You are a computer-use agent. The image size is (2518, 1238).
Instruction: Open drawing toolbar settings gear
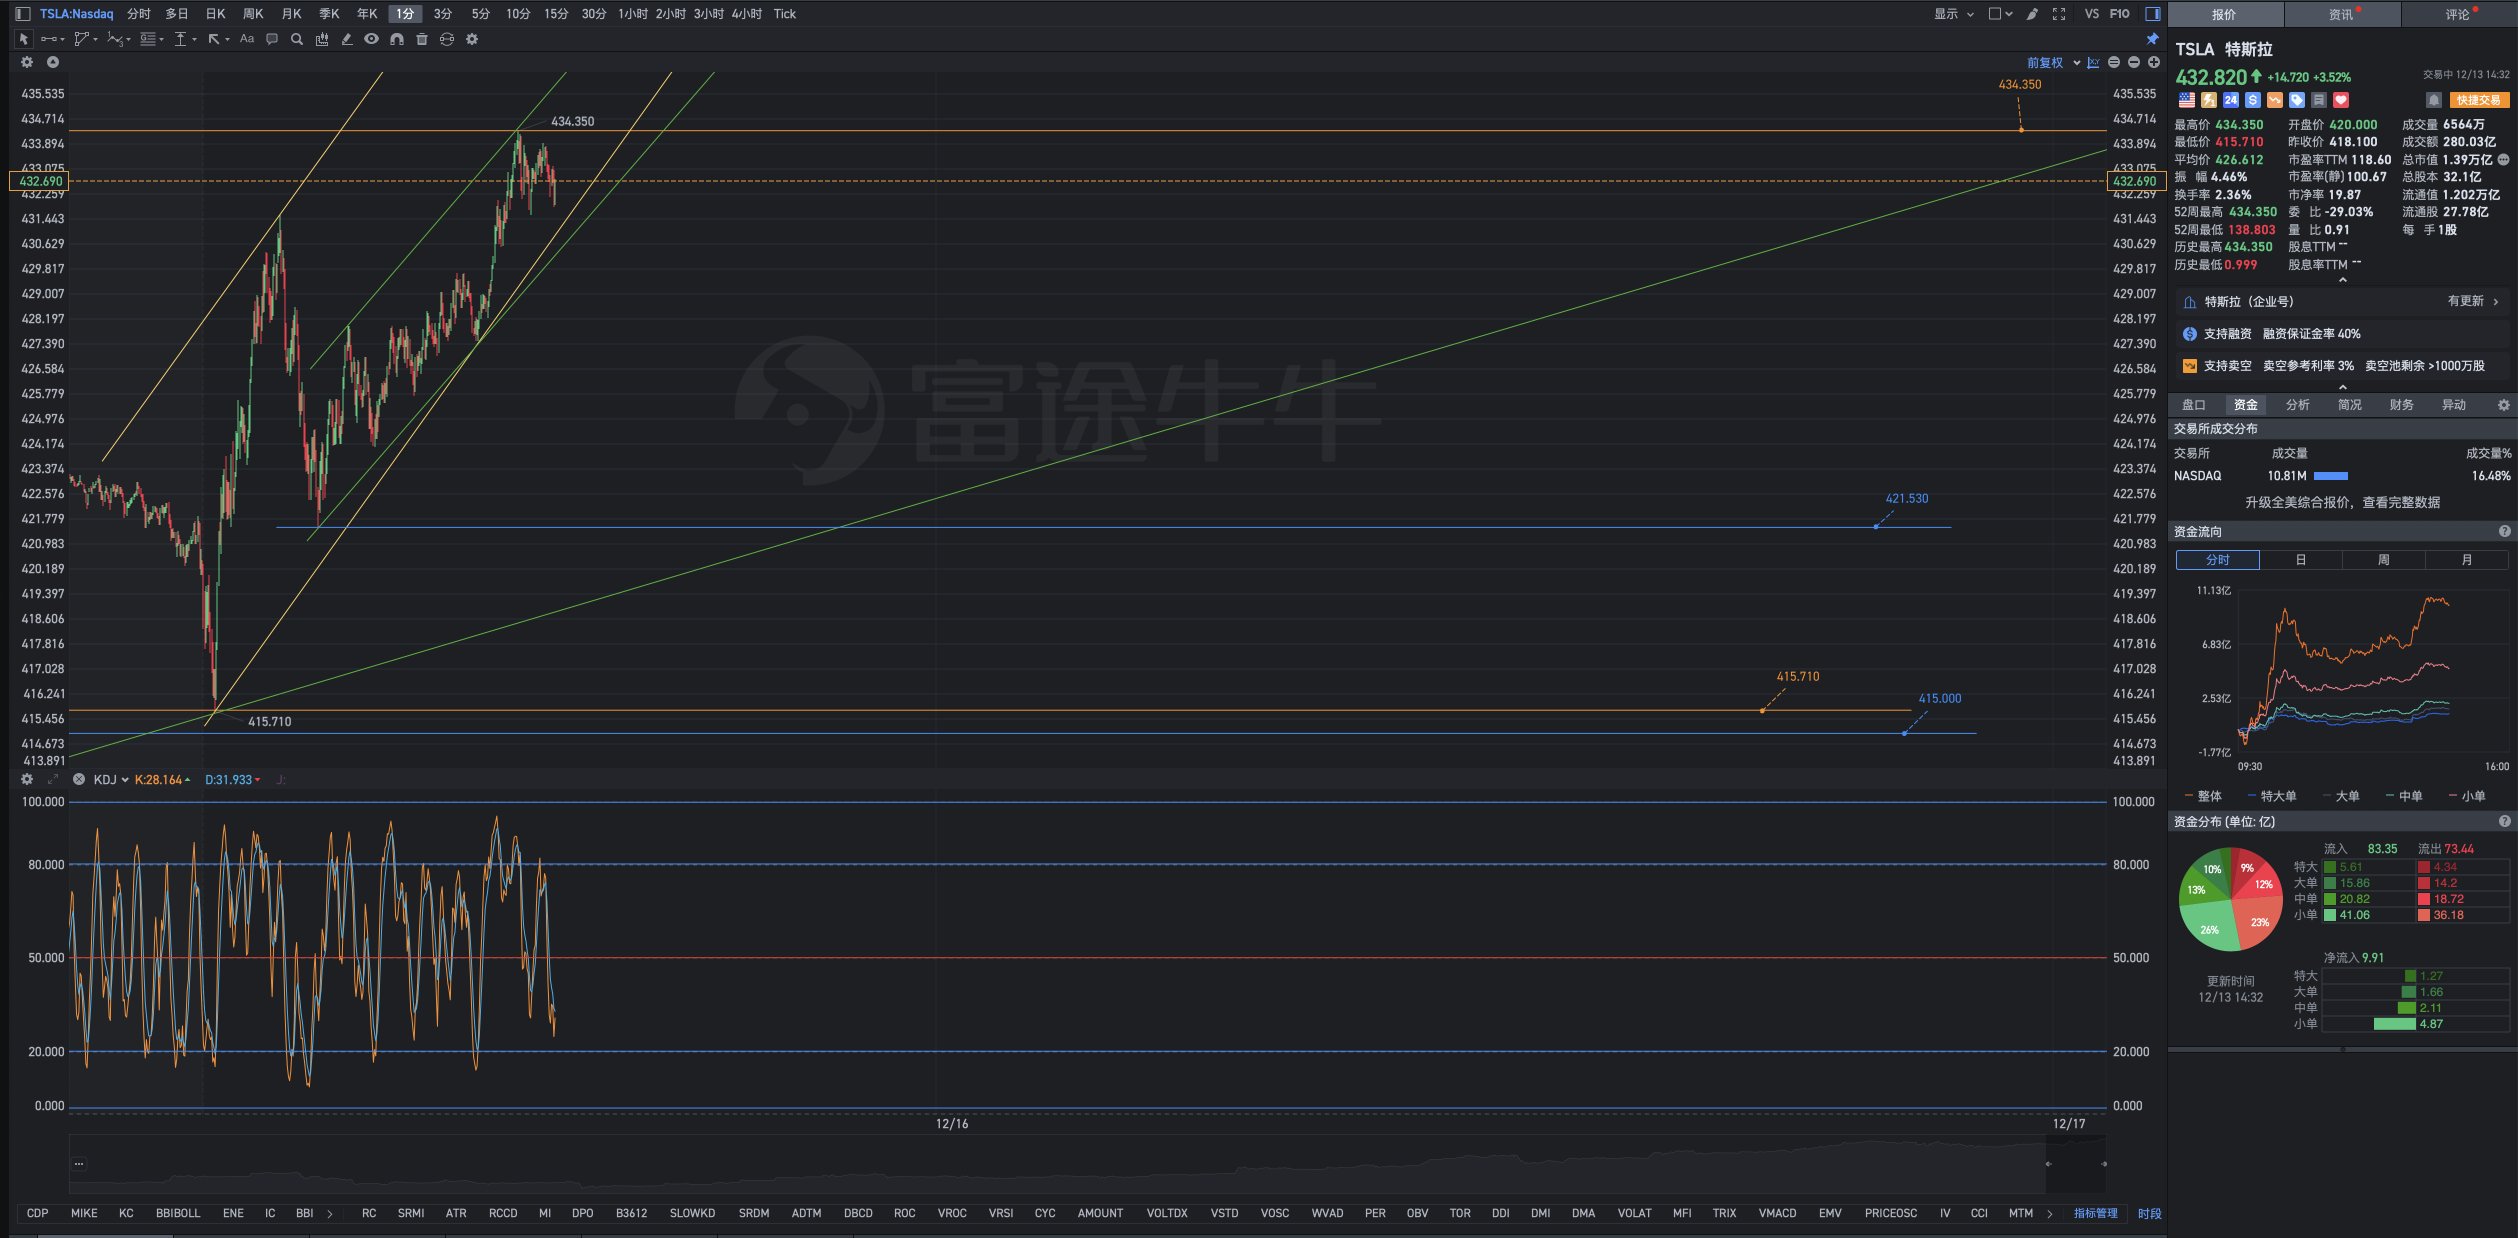[472, 39]
